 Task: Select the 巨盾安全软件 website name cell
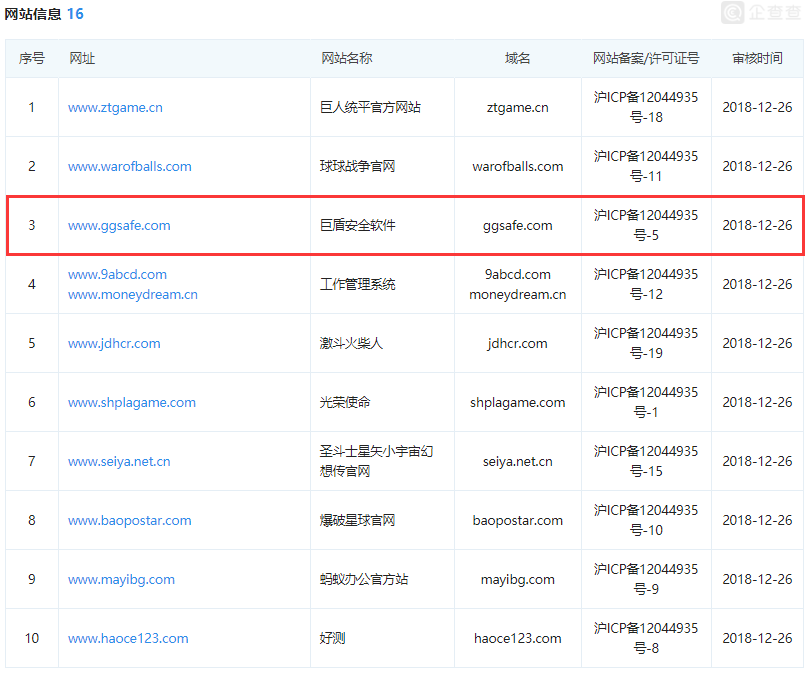[358, 225]
